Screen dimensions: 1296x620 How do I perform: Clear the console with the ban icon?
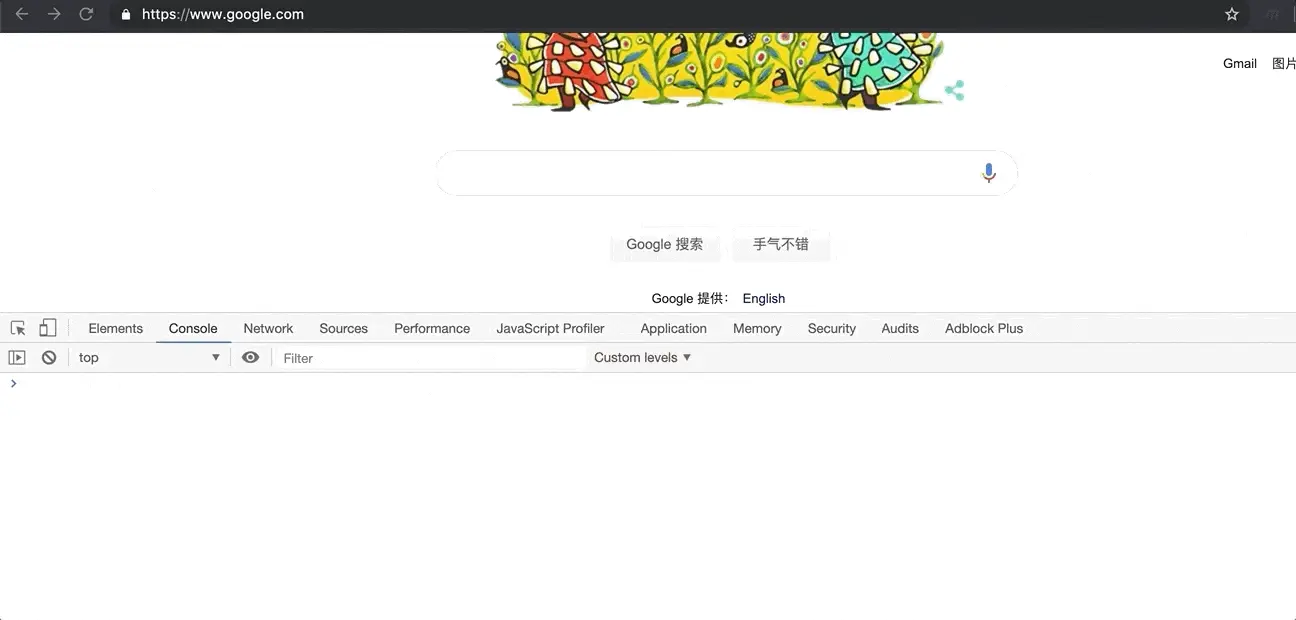49,357
